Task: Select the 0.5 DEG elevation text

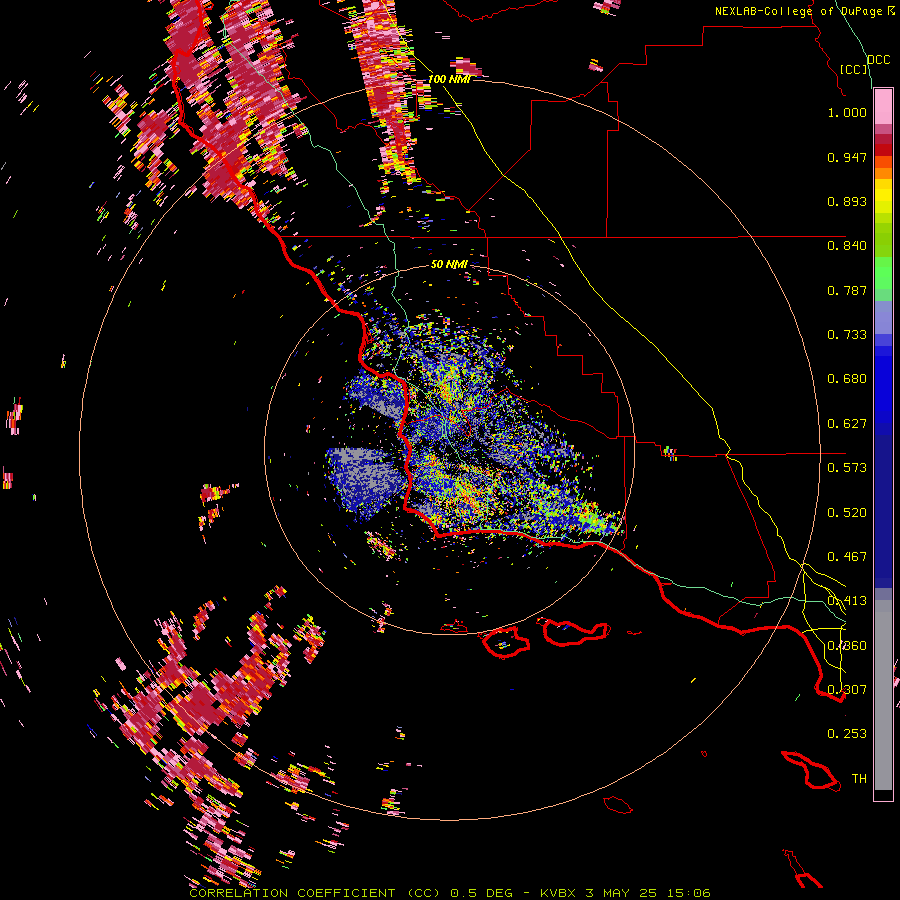Action: pyautogui.click(x=483, y=893)
